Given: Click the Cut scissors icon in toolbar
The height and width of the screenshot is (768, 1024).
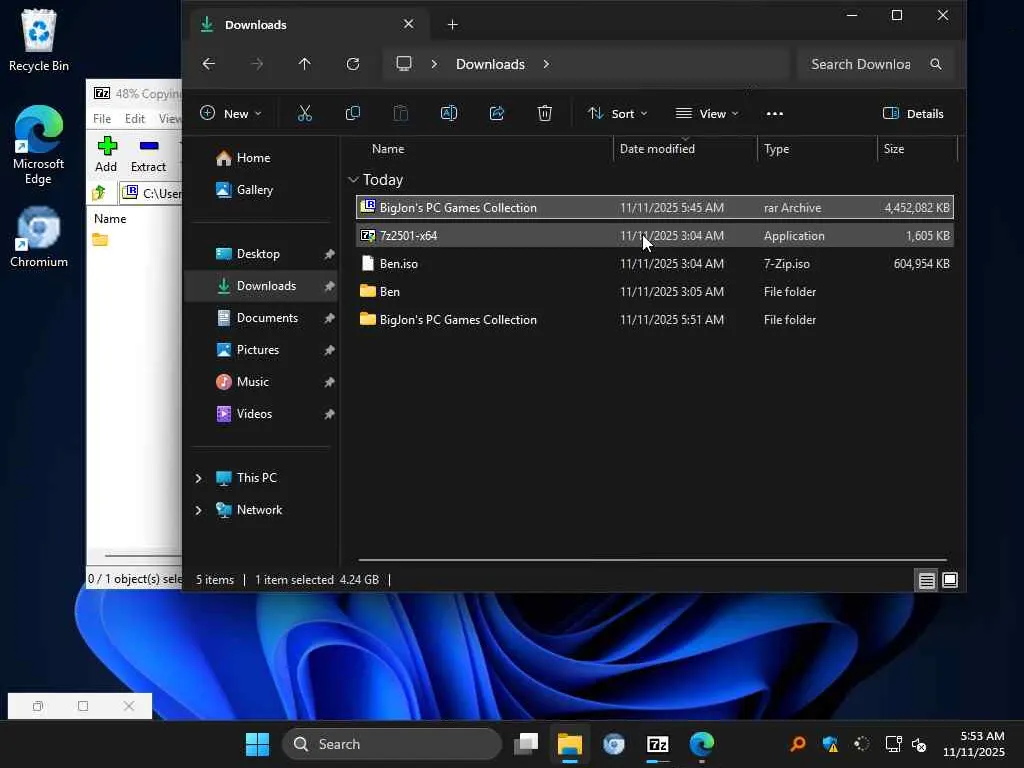Looking at the screenshot, I should pos(305,114).
